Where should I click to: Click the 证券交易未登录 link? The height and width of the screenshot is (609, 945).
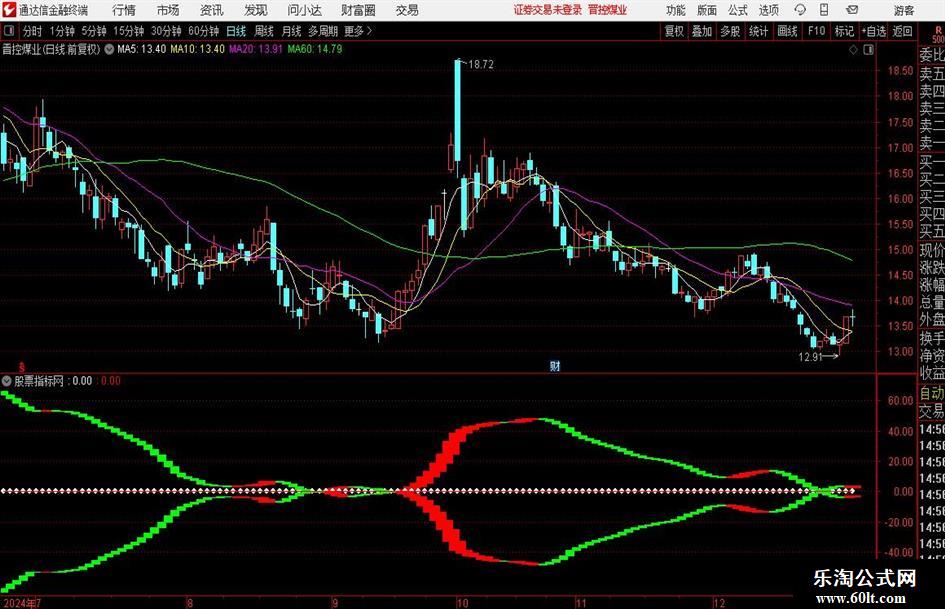(x=548, y=10)
